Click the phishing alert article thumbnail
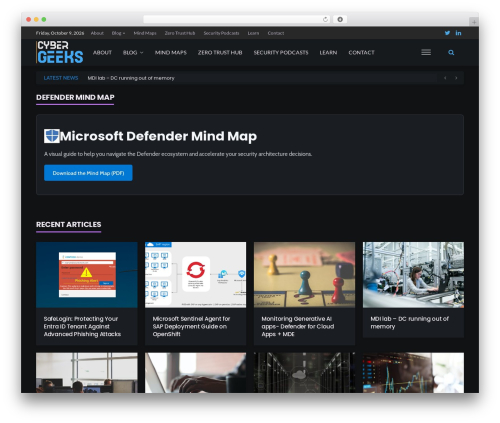Screen dimensions: 500x423 (87, 275)
